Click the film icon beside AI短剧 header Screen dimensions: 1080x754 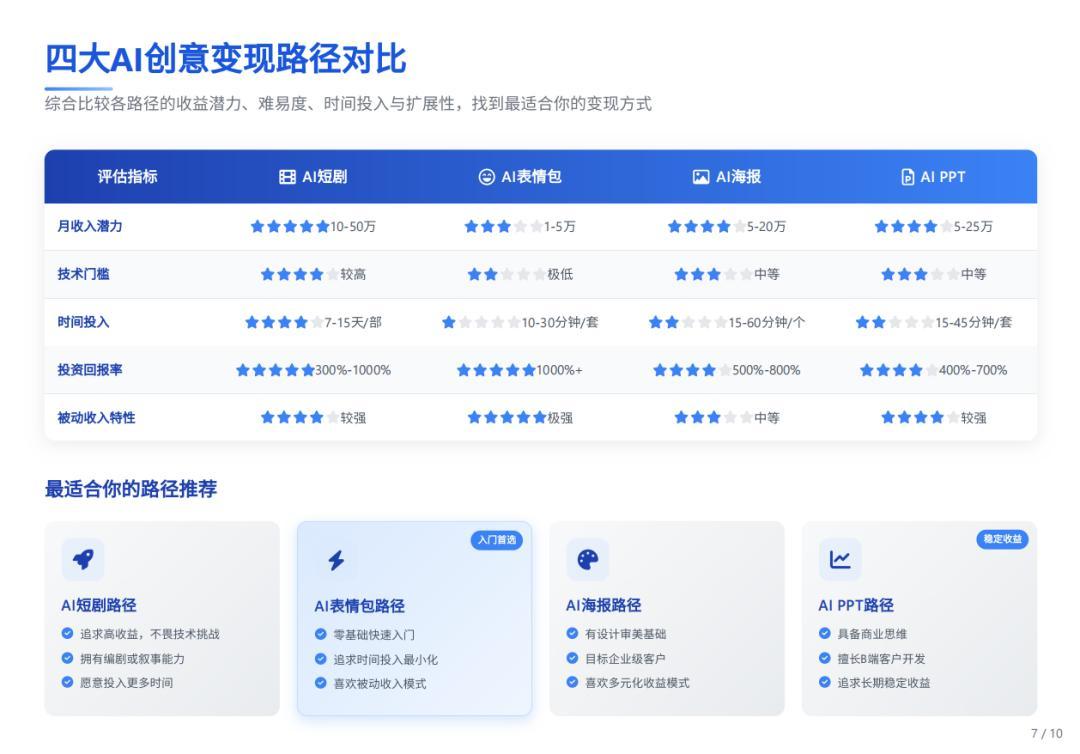click(x=287, y=177)
